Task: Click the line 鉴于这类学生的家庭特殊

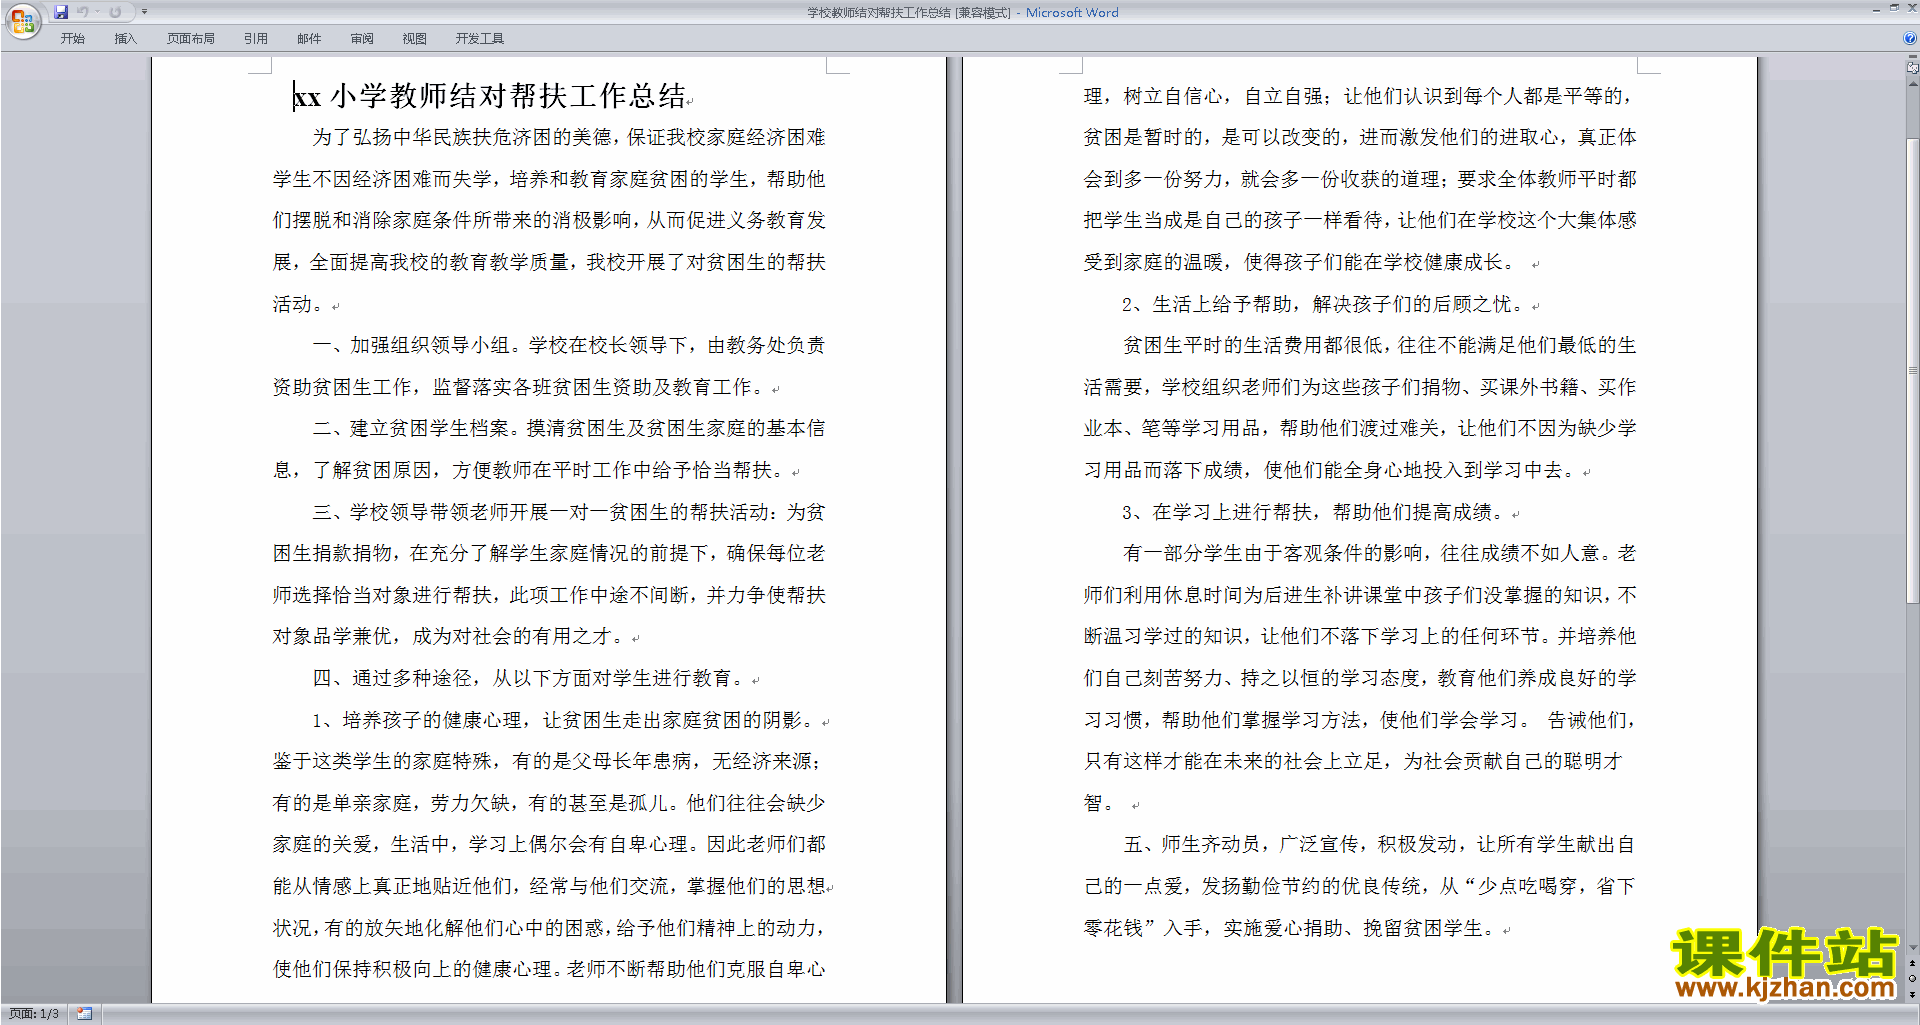Action: click(x=547, y=761)
